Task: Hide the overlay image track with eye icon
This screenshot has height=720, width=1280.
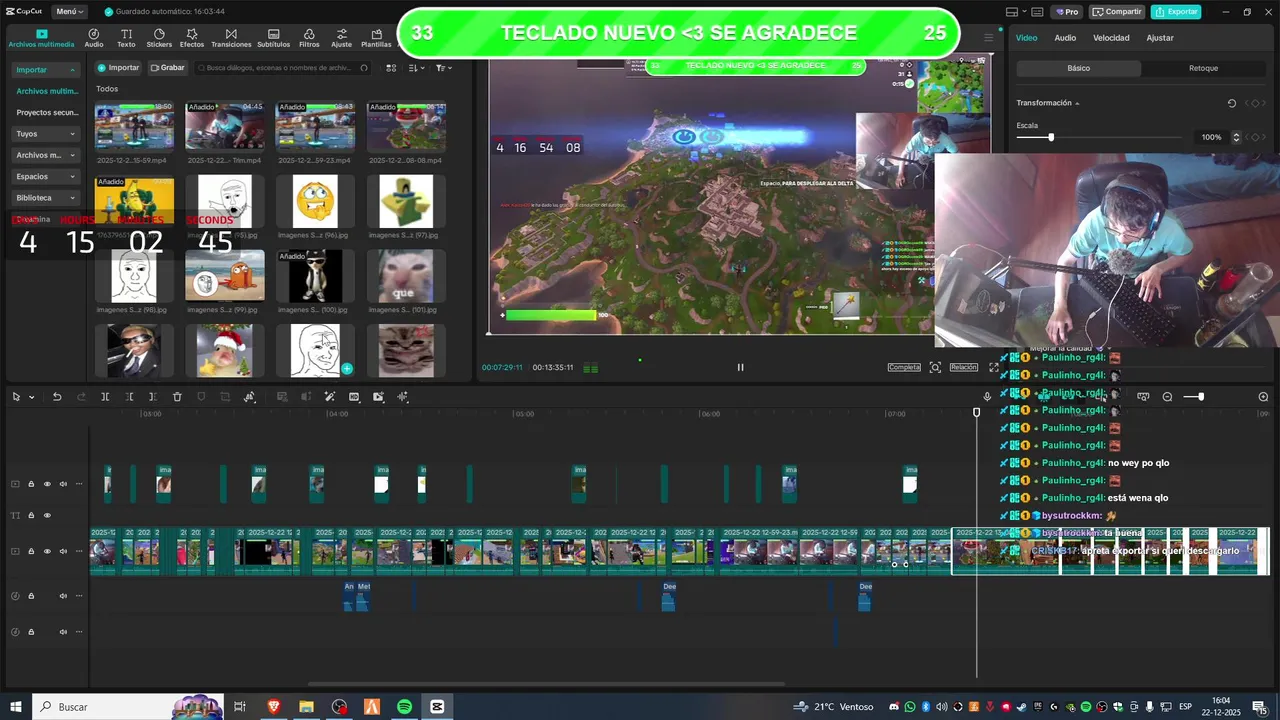Action: coord(47,484)
